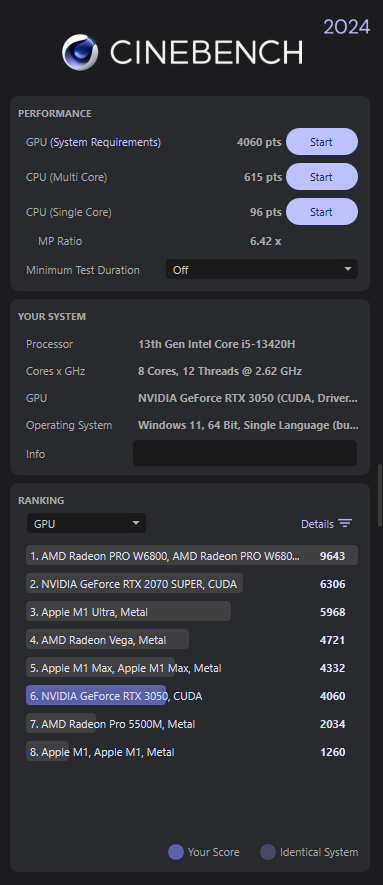The width and height of the screenshot is (383, 885).
Task: Click the Identical System legend circle
Action: click(x=268, y=852)
